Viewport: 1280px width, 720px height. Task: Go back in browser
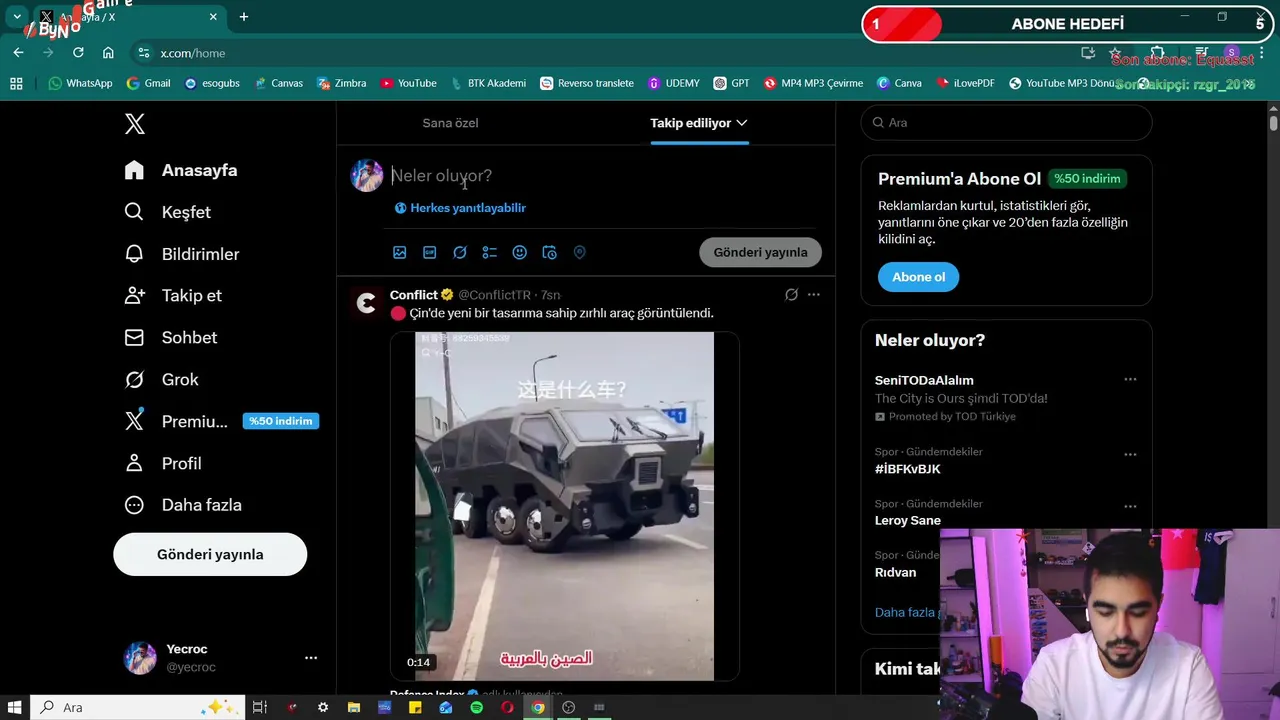coord(18,53)
